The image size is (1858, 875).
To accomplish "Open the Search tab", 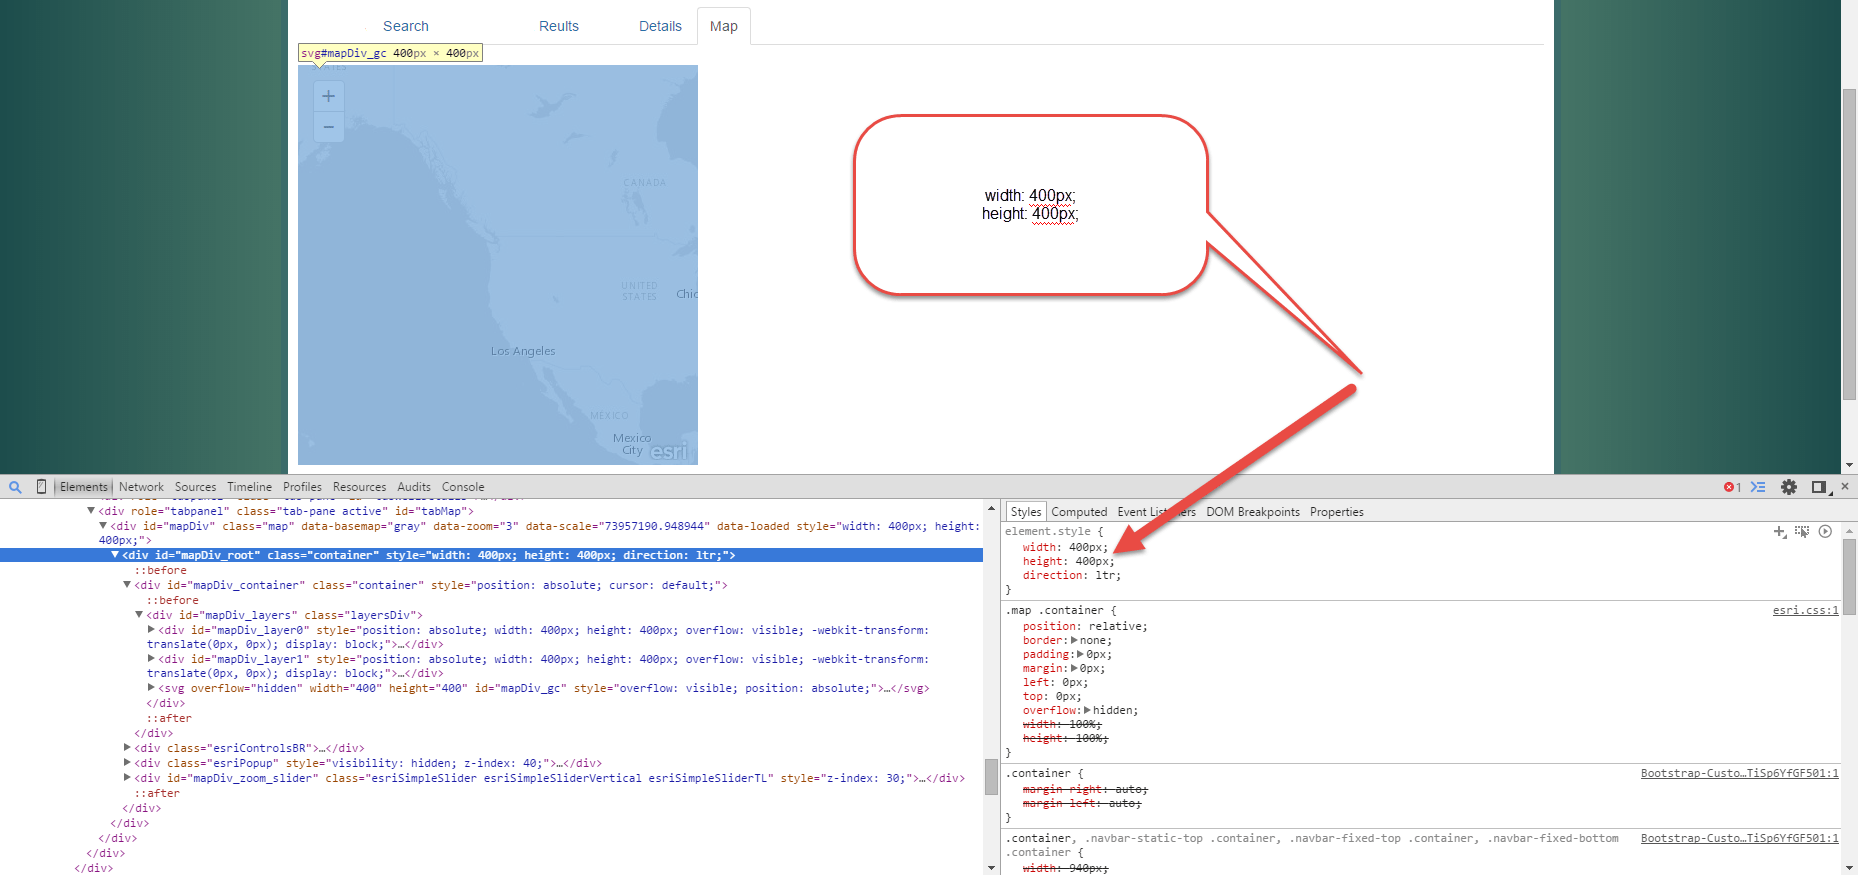I will [406, 26].
